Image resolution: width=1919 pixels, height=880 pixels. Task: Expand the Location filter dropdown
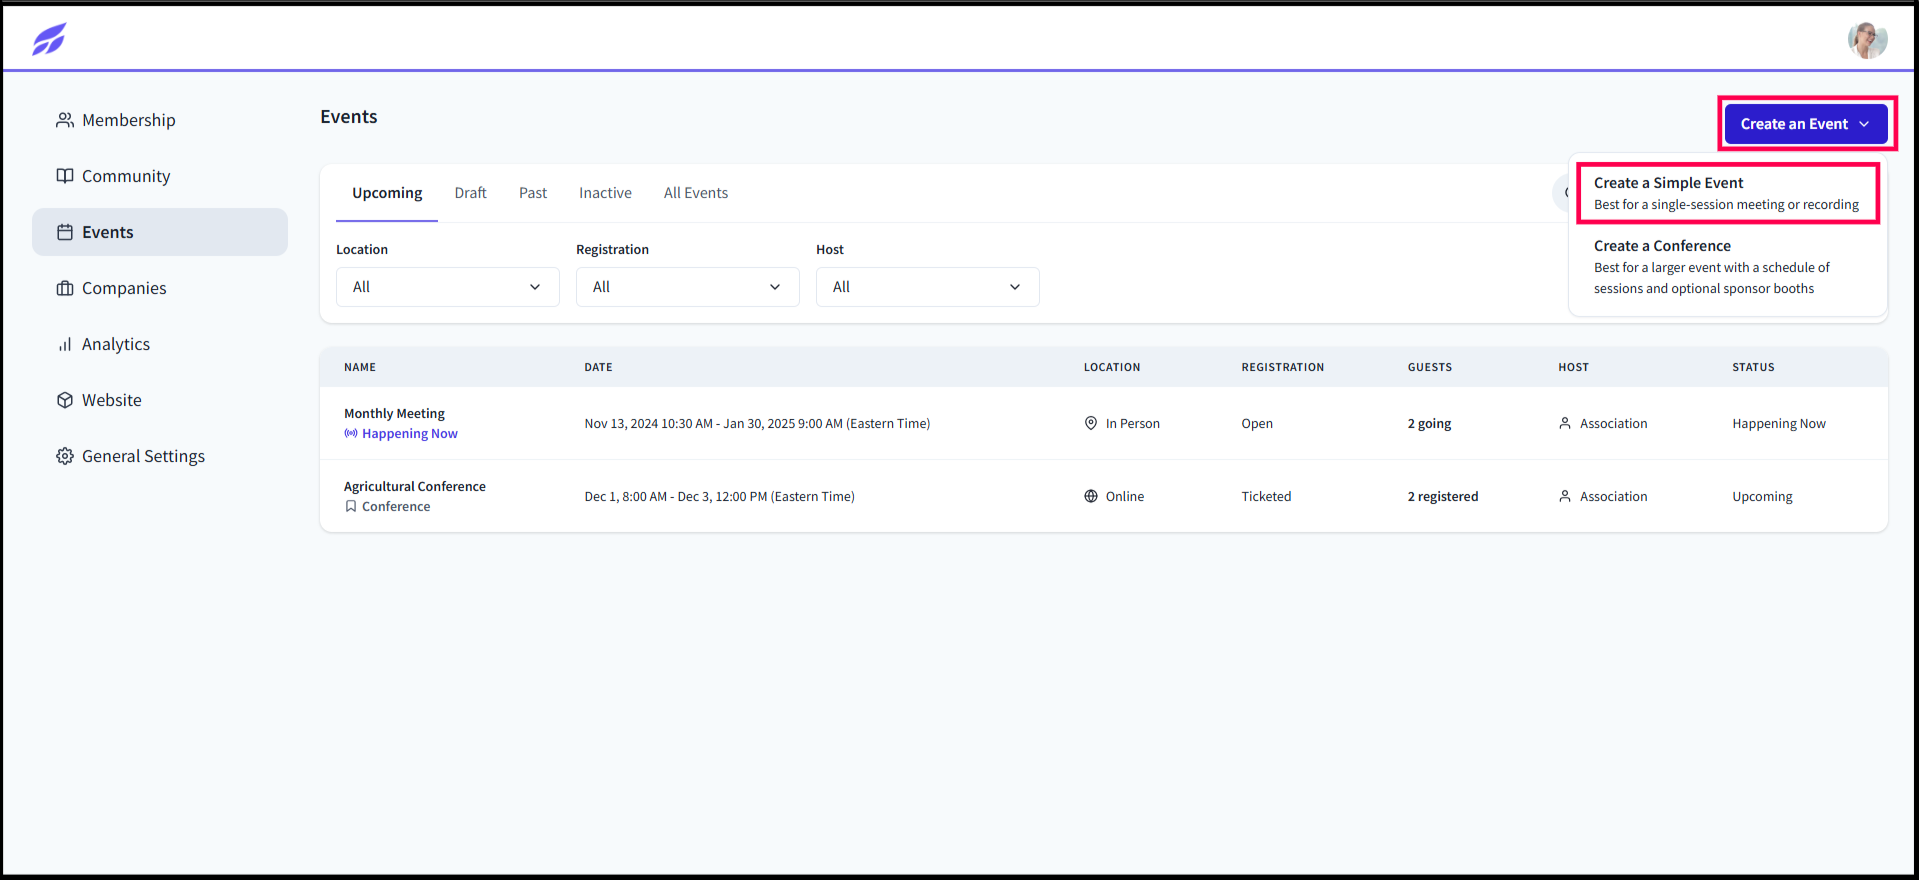(x=447, y=287)
